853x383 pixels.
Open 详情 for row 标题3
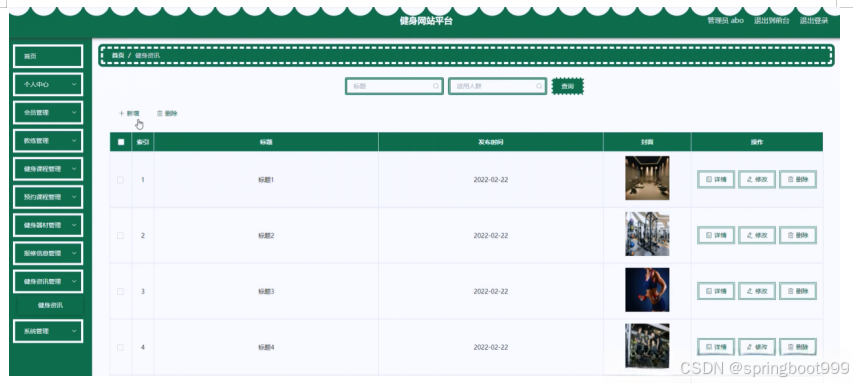tap(716, 292)
